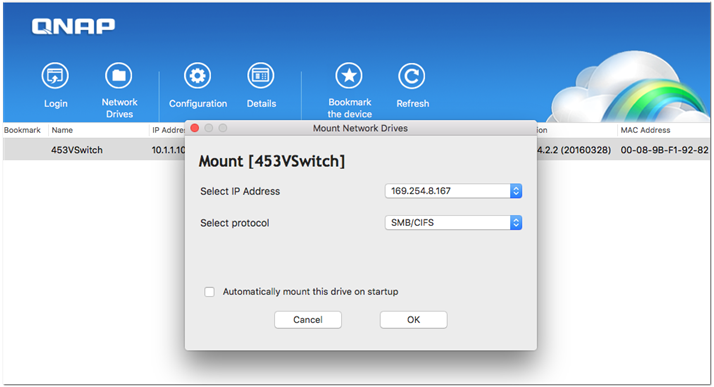Bookmark the device with the star icon
714x387 pixels.
click(349, 76)
